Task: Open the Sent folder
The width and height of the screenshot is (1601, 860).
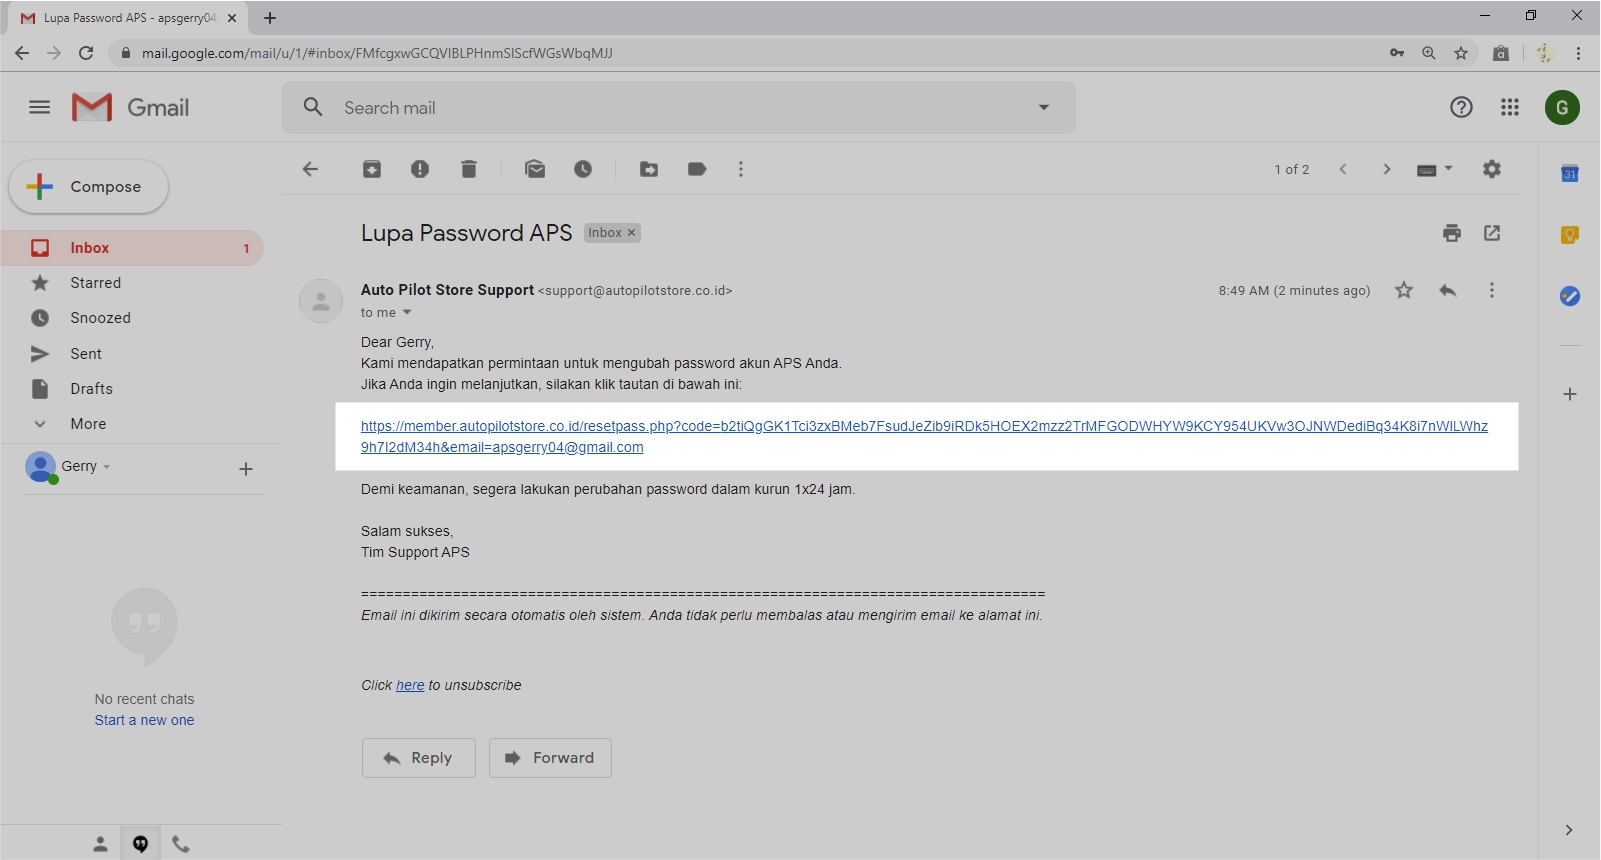Action: pos(86,354)
